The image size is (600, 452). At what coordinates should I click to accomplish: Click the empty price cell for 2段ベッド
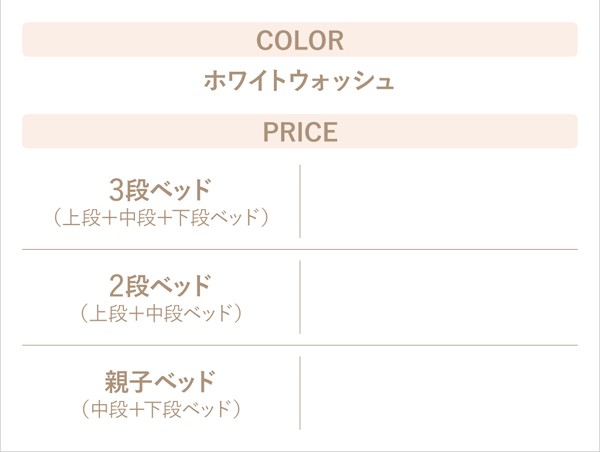click(x=439, y=297)
